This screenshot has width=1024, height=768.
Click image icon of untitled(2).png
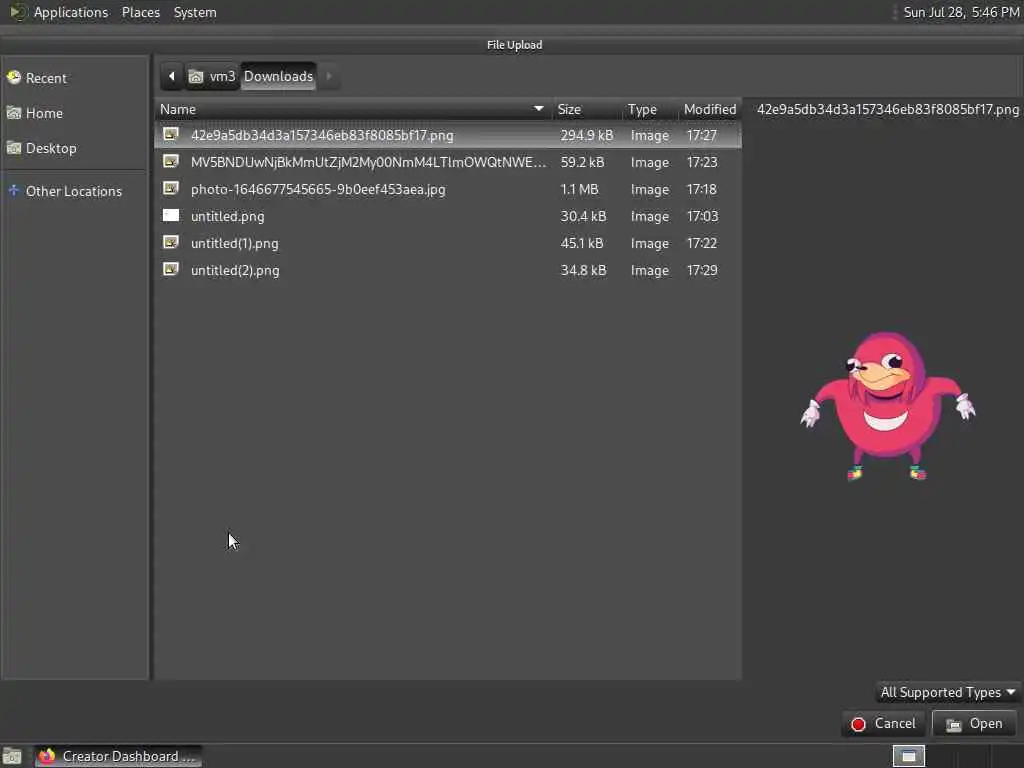click(x=171, y=270)
